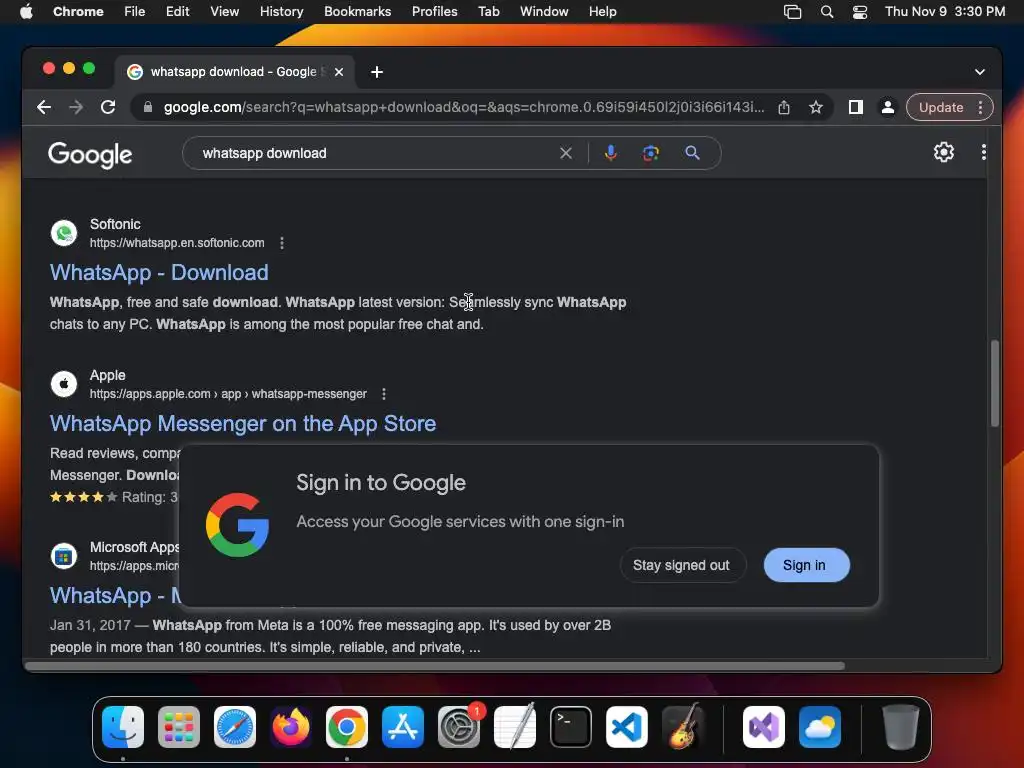Open WhatsApp Messenger on the App Store link
Viewport: 1024px width, 768px height.
[x=243, y=423]
